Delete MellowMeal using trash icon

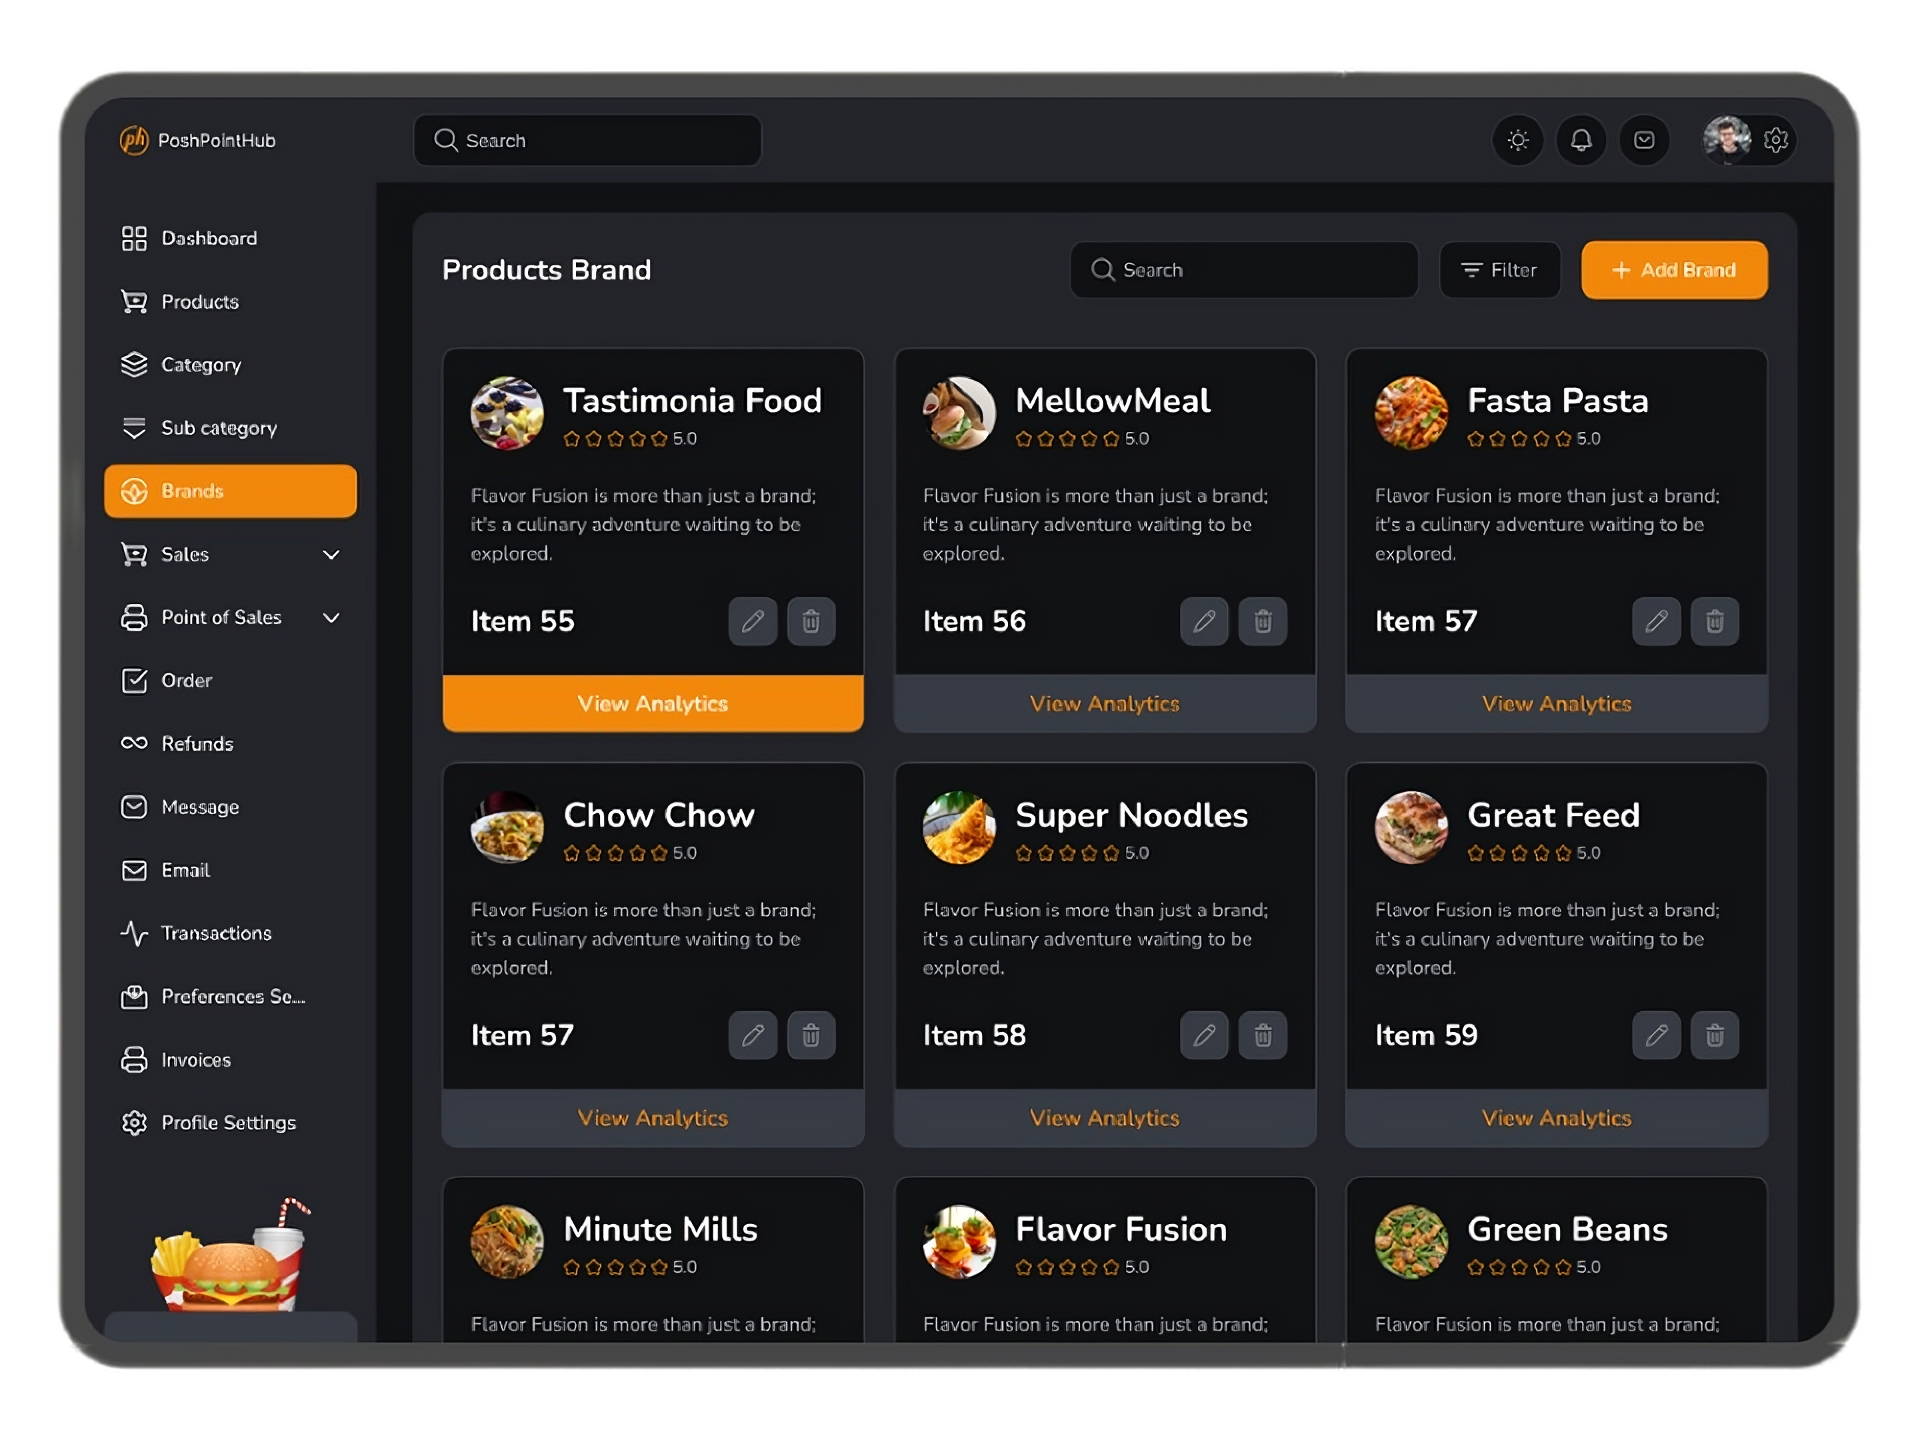pos(1262,621)
